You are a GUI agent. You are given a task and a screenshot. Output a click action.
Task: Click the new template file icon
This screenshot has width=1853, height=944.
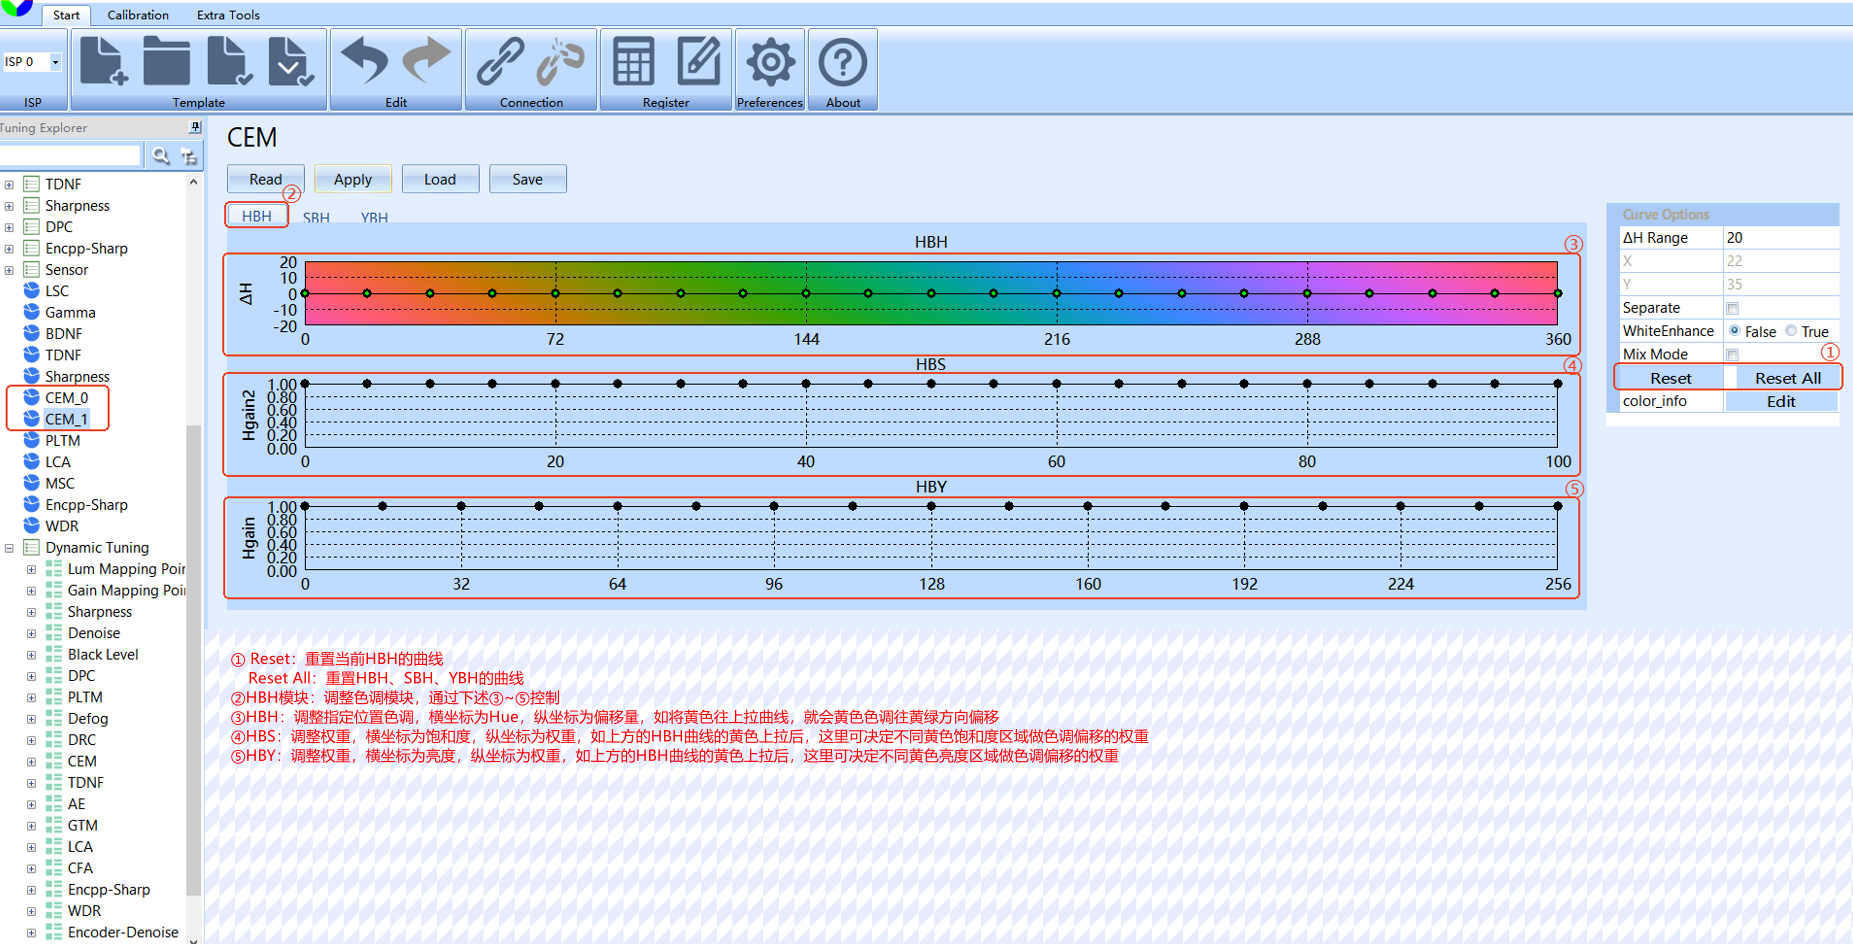103,62
